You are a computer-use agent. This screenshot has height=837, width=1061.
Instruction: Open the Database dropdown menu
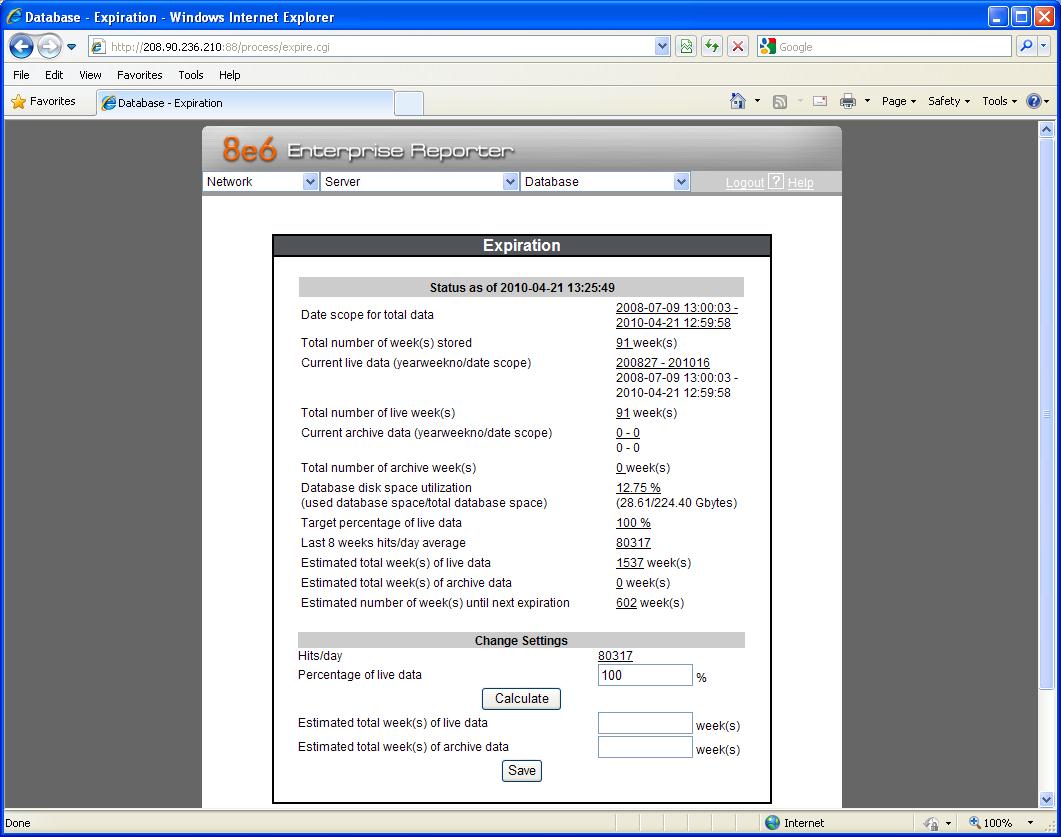[x=605, y=182]
